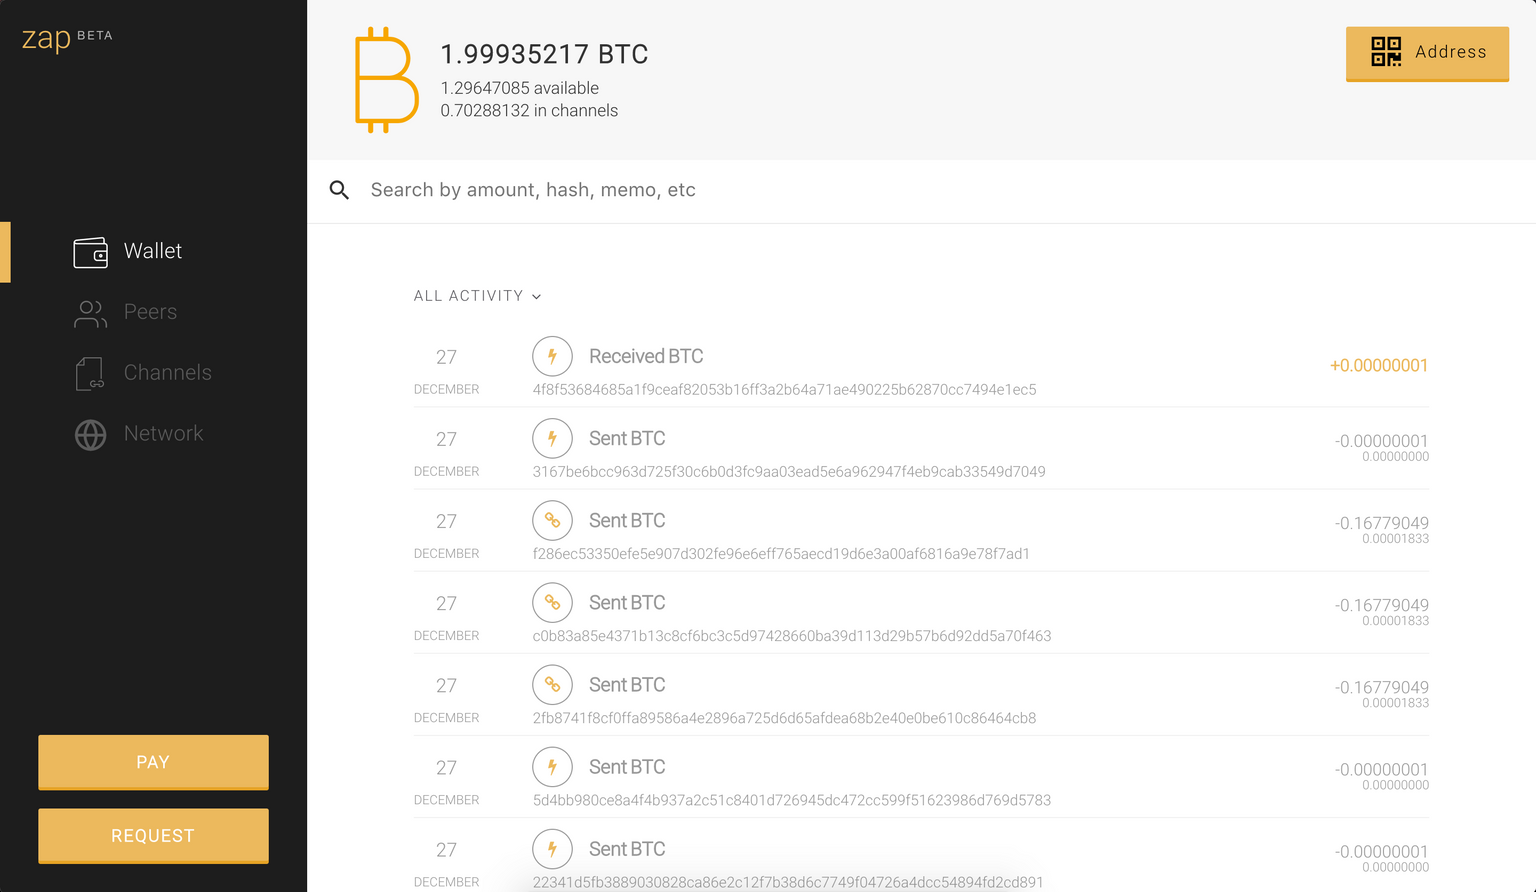Click the search magnifying glass icon
Screen dimensions: 1536x892
[x=339, y=189]
